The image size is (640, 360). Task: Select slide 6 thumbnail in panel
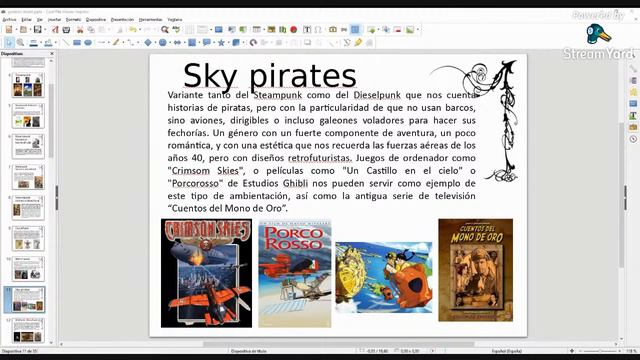click(x=28, y=146)
